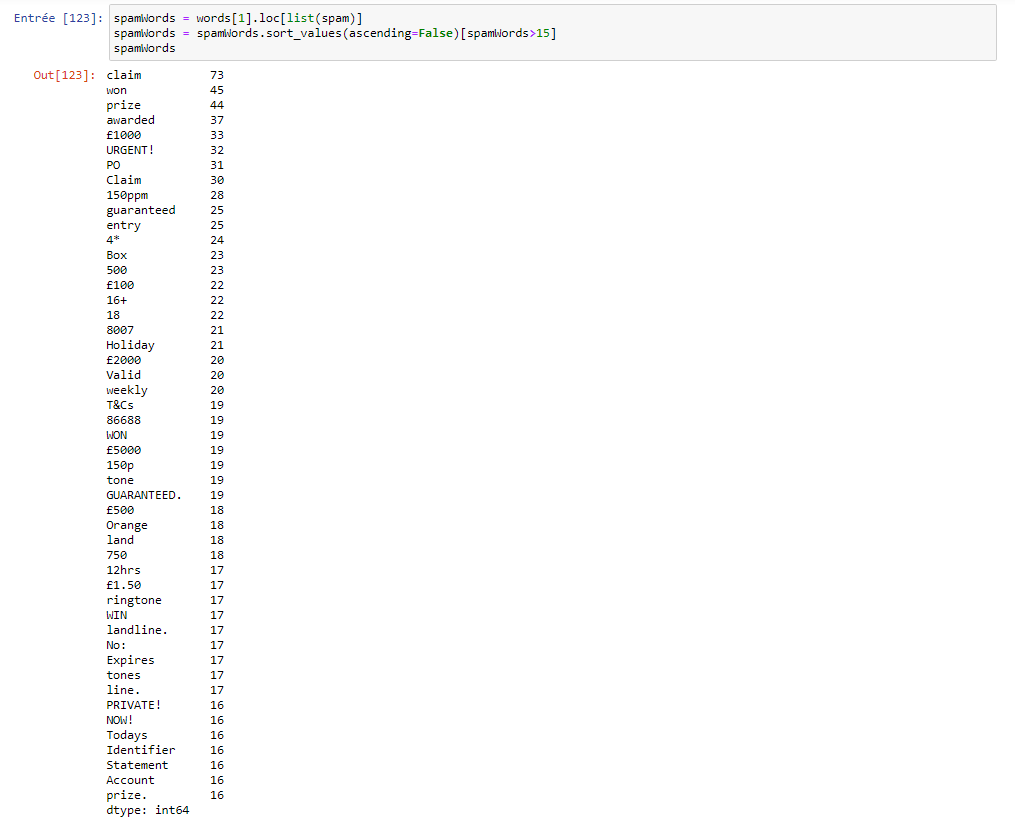Viewport: 1015px width, 828px height.
Task: Click the last code line 'spamWords'
Action: (144, 48)
